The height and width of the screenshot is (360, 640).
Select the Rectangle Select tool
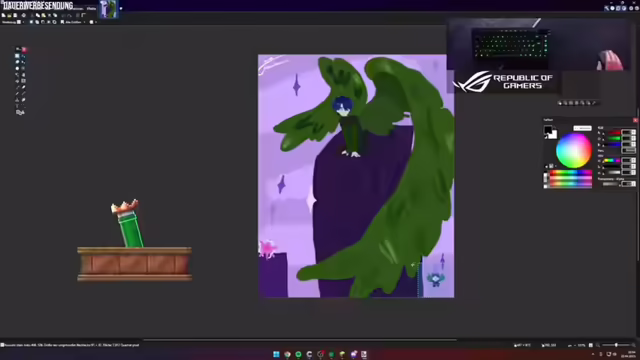tap(17, 56)
